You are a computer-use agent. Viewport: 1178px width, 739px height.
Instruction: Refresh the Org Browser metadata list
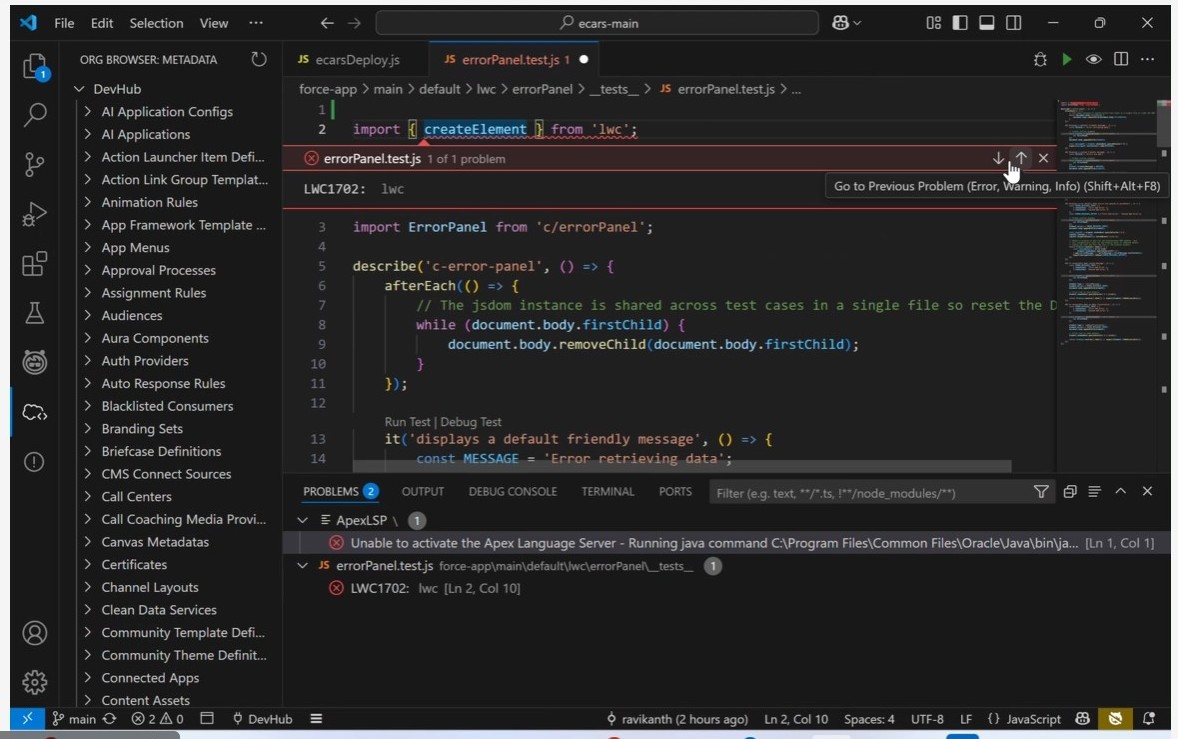click(x=259, y=59)
